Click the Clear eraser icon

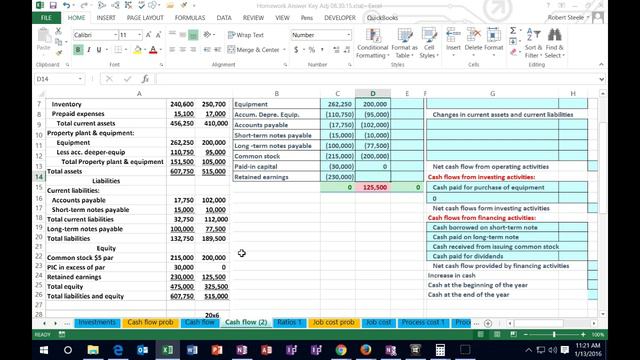coord(513,52)
